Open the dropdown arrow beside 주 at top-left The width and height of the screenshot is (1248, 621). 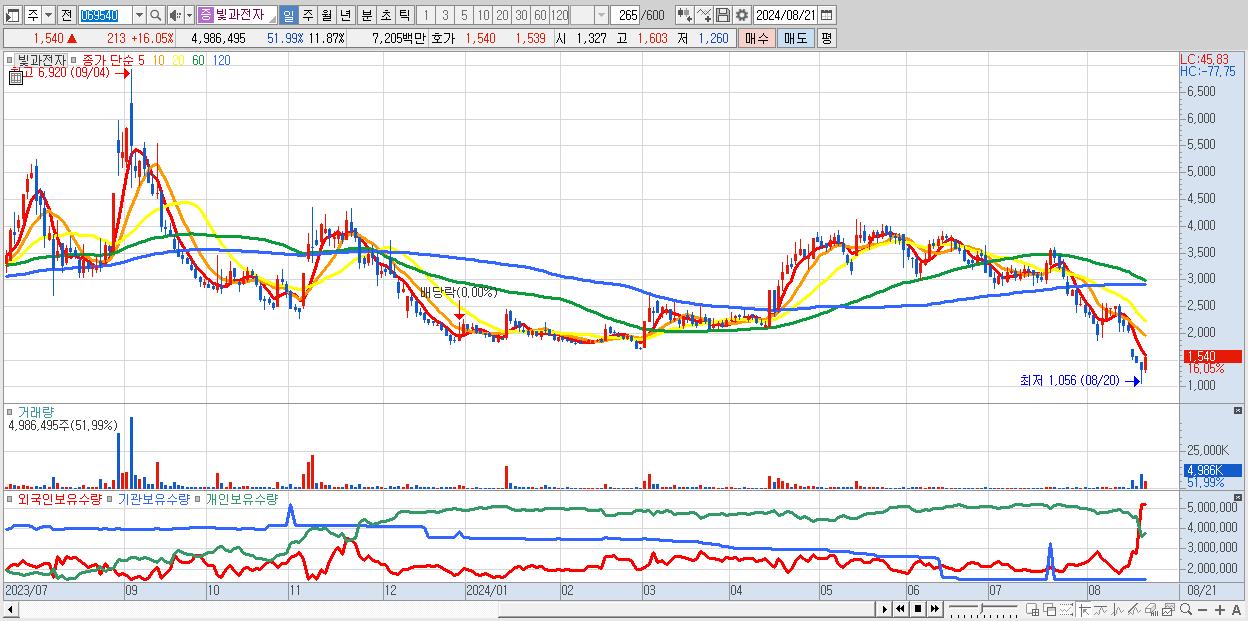tap(48, 15)
